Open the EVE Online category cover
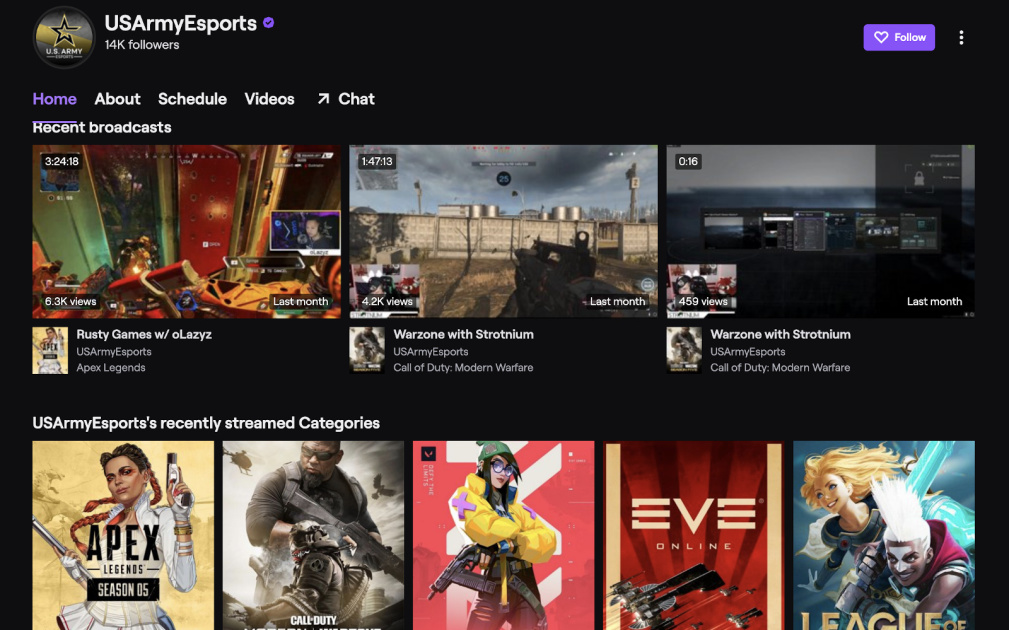Screen dimensions: 1009x630 click(x=693, y=535)
